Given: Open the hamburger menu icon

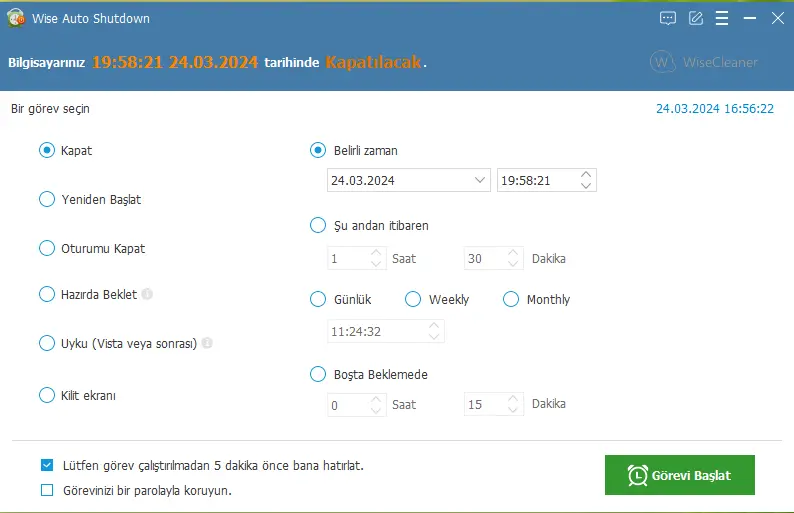Looking at the screenshot, I should (722, 18).
